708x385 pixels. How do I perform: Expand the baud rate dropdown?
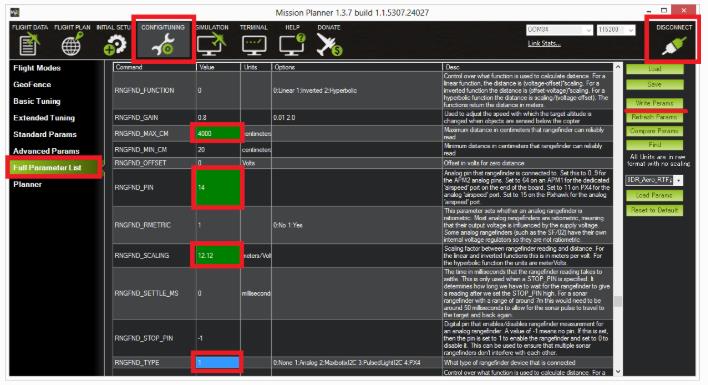616,30
